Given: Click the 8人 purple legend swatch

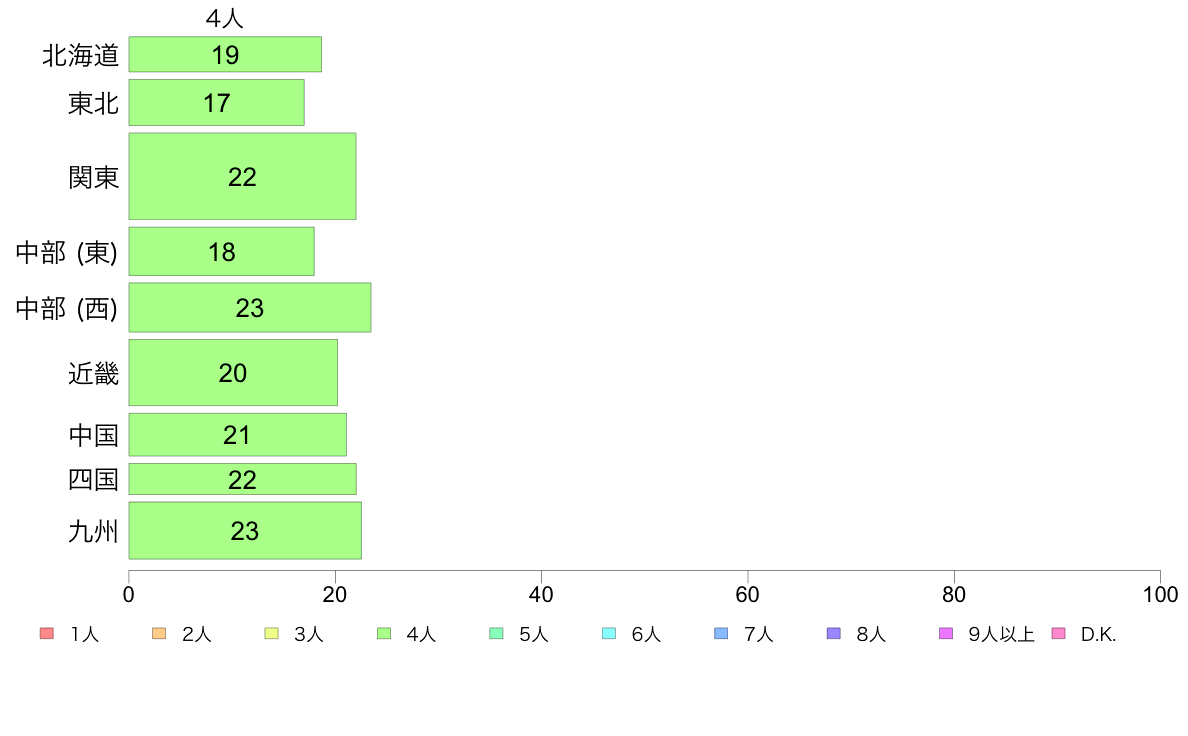Looking at the screenshot, I should point(833,634).
